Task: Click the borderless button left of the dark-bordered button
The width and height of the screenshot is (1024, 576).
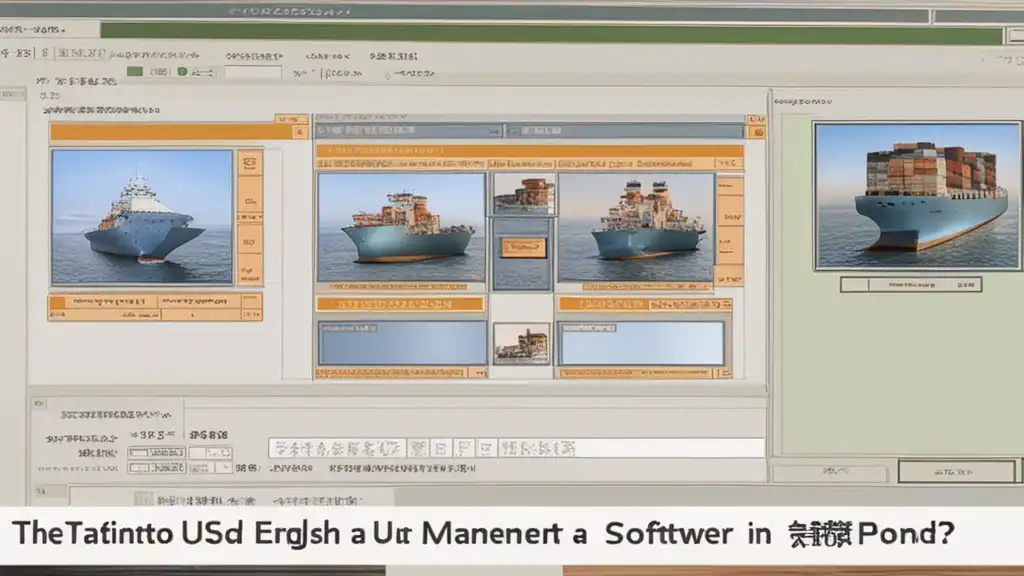Action: (830, 472)
